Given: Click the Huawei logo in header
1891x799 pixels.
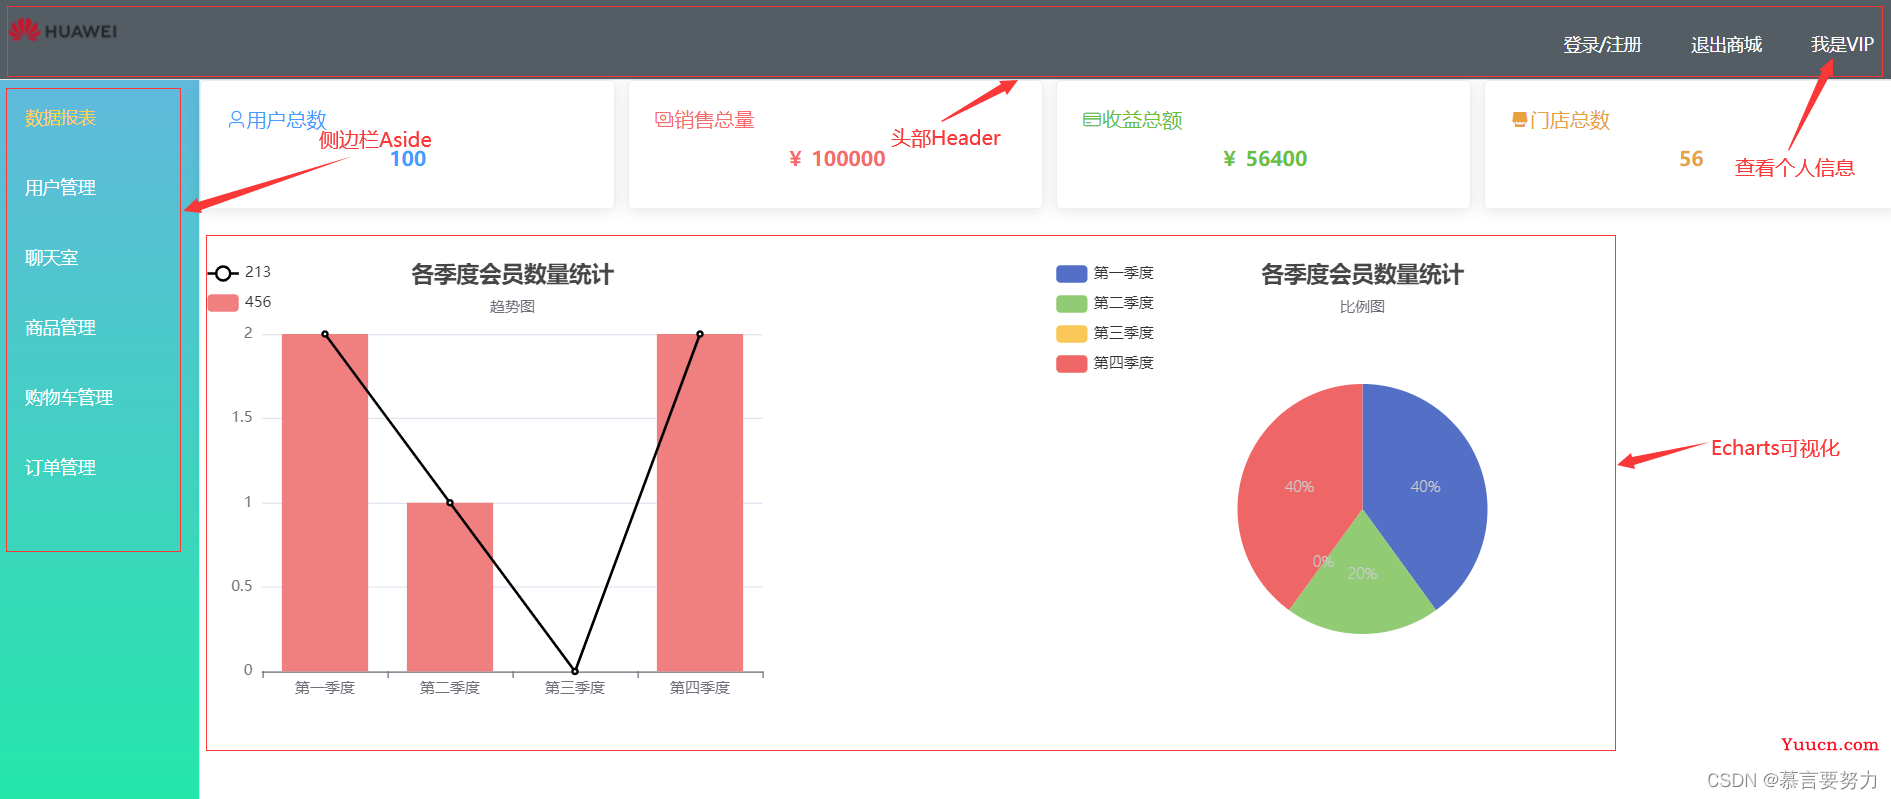Looking at the screenshot, I should pos(63,30).
